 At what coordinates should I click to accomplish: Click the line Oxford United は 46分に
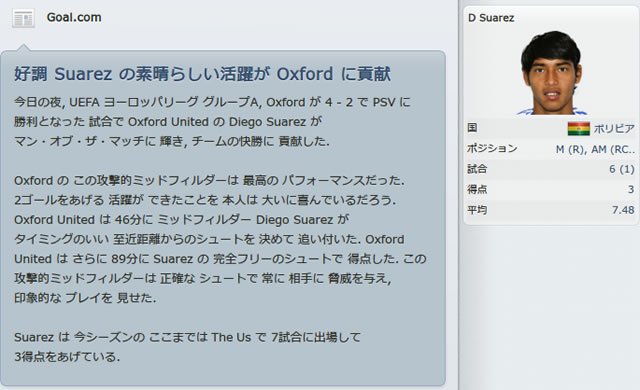click(x=182, y=219)
